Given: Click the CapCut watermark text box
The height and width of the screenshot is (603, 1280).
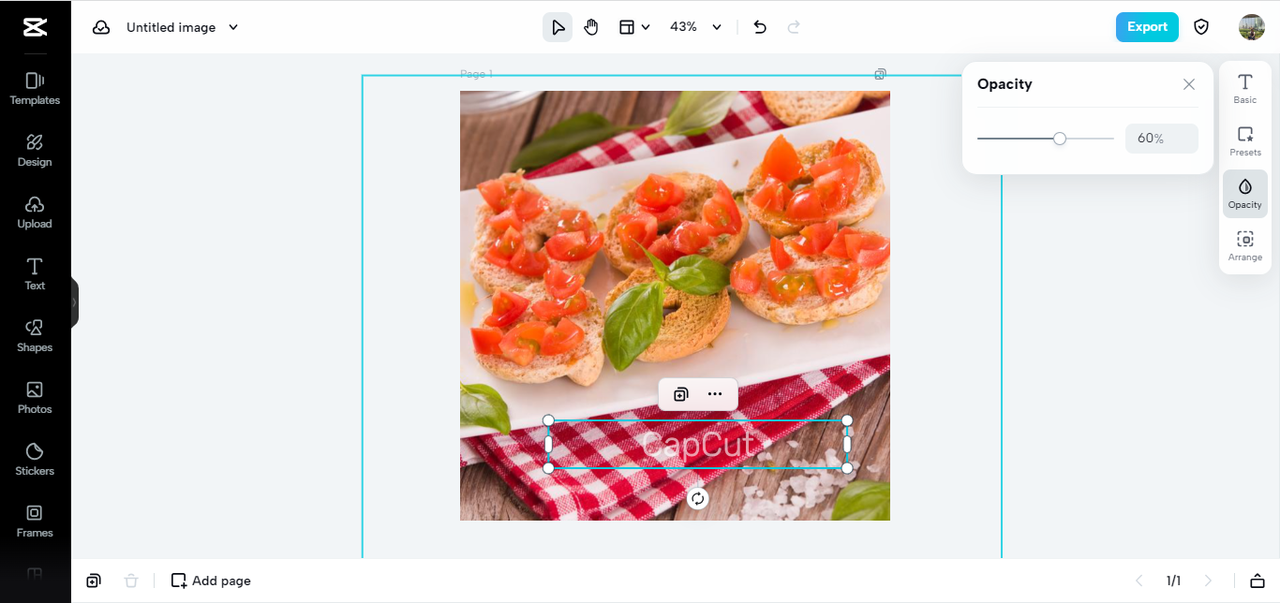Looking at the screenshot, I should (x=698, y=444).
